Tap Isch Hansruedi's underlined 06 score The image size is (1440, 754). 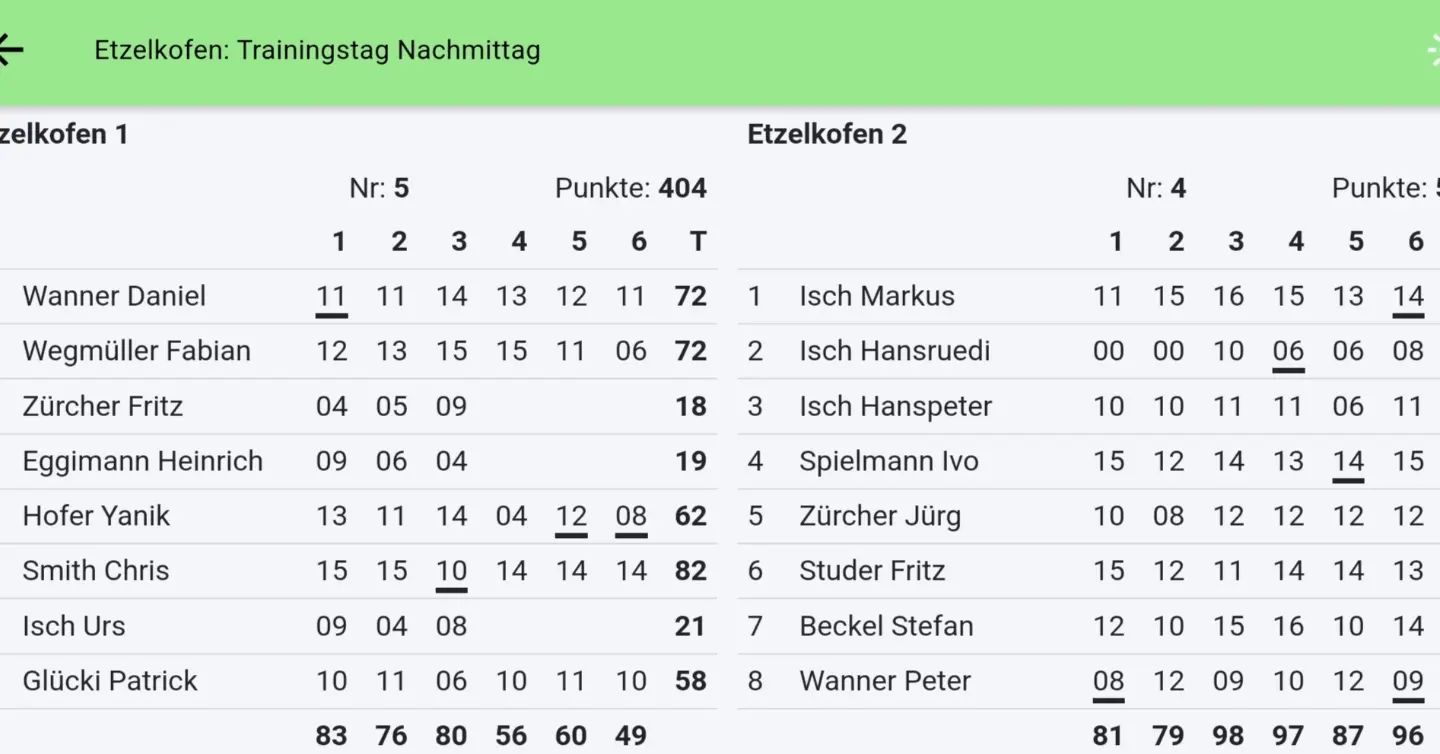click(1288, 351)
